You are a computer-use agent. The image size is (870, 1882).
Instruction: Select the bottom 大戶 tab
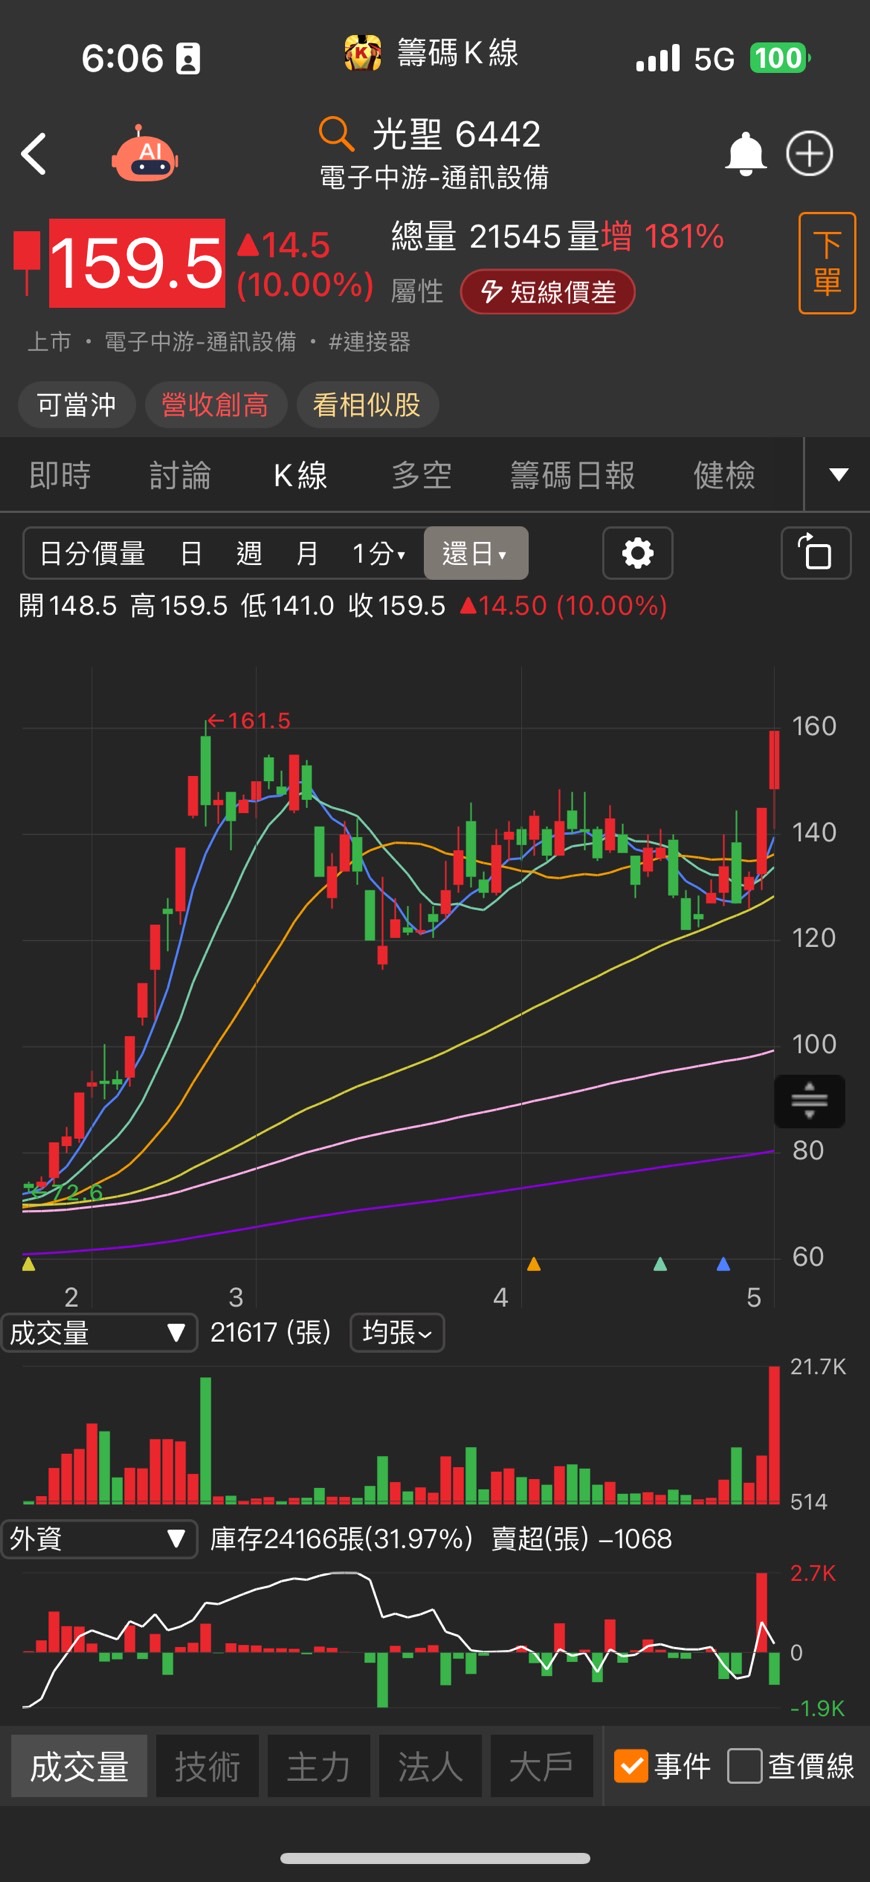tap(541, 1767)
